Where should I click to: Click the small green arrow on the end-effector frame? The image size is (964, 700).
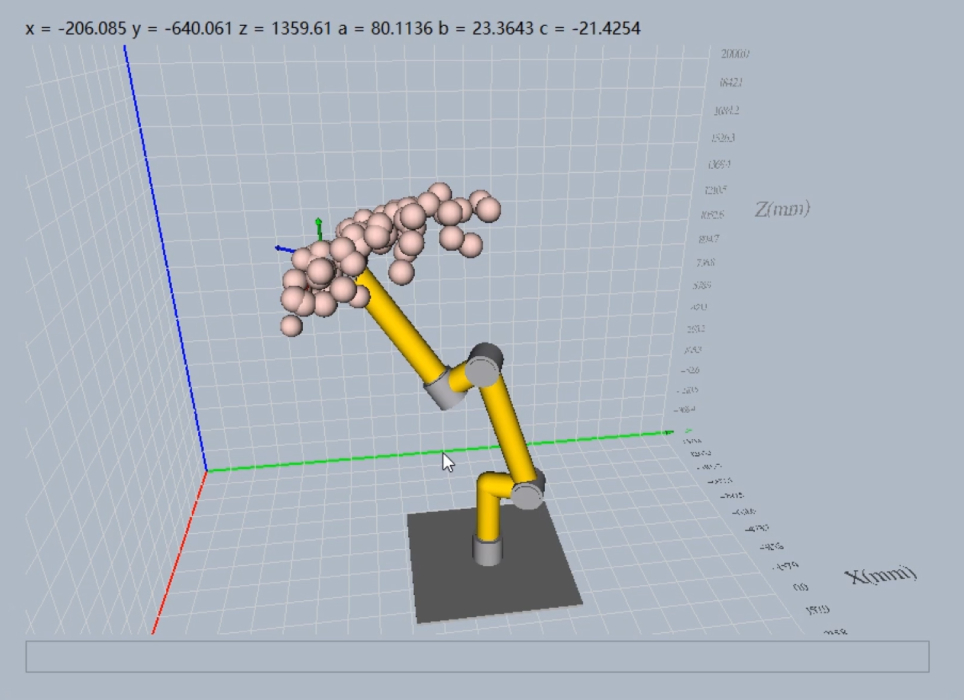(x=318, y=223)
